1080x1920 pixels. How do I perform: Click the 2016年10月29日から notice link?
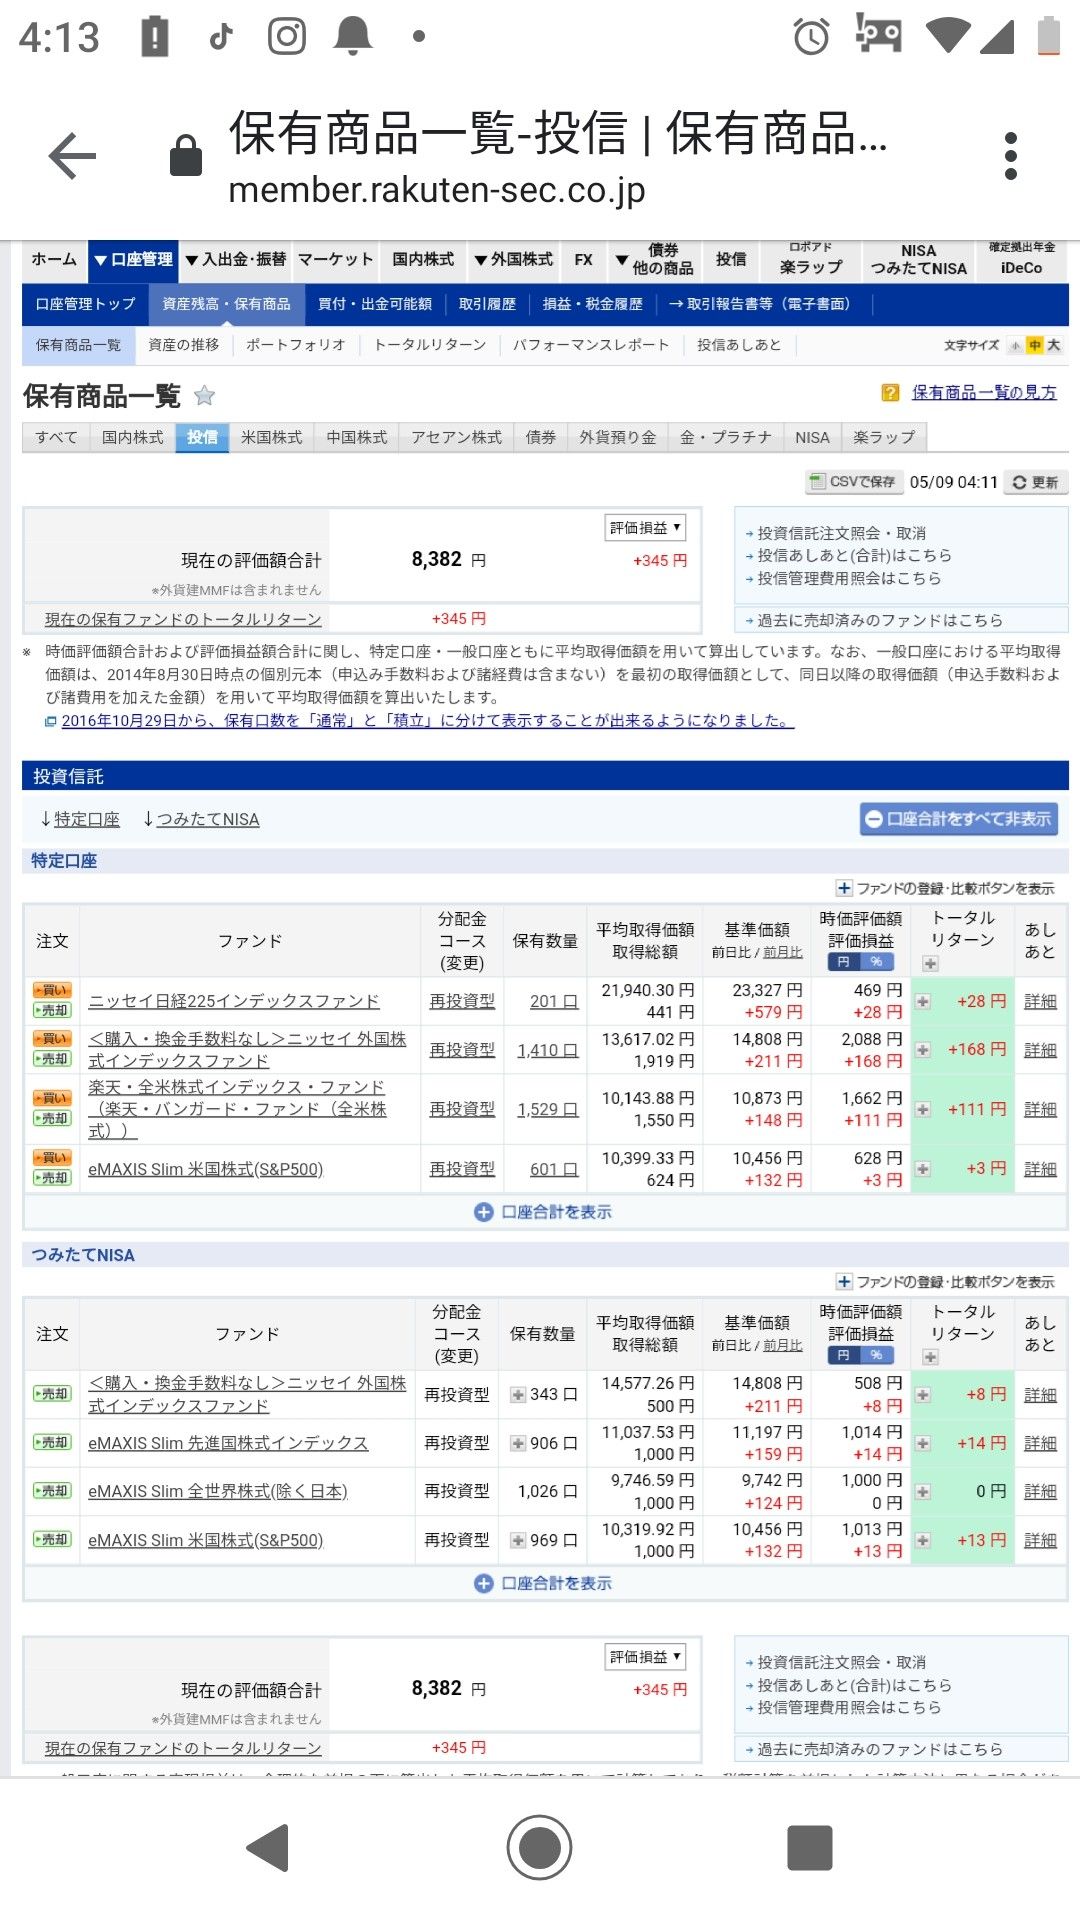427,720
